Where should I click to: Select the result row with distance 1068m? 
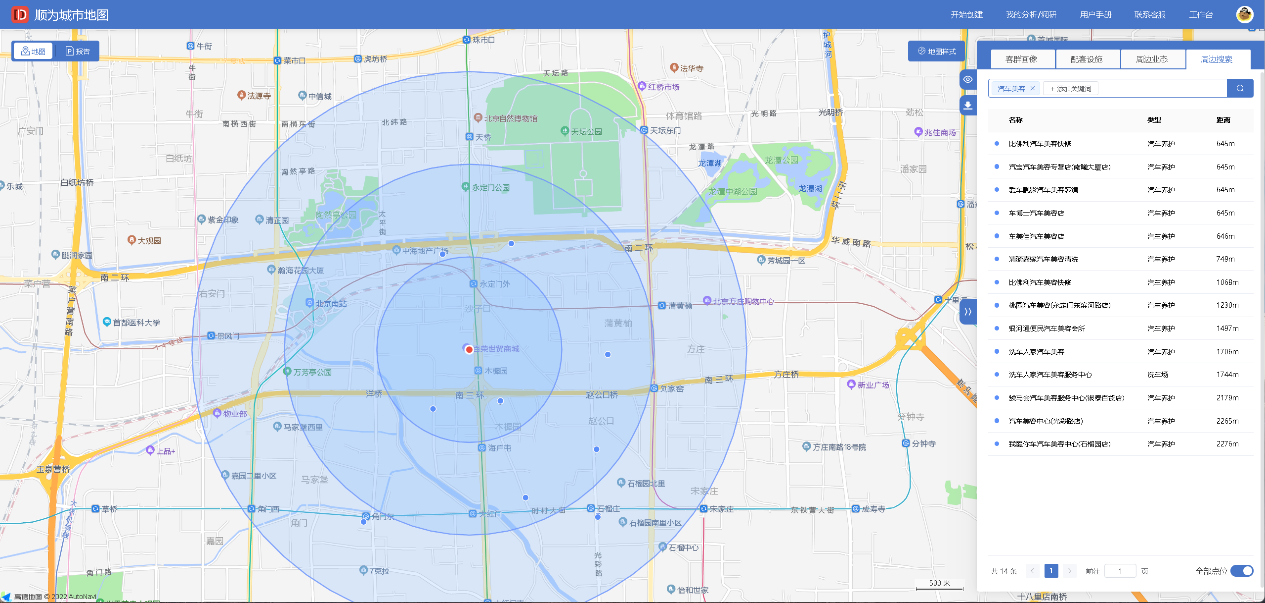[x=1120, y=282]
